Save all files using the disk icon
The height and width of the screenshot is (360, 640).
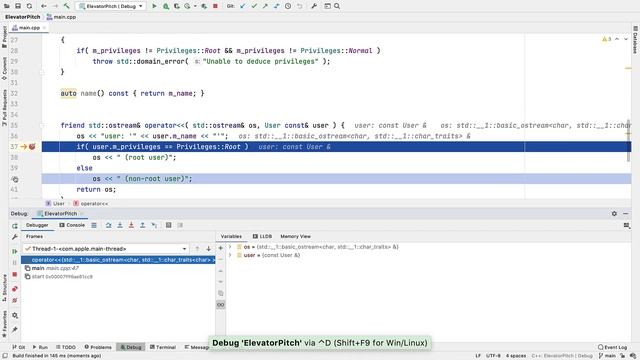[18, 6]
